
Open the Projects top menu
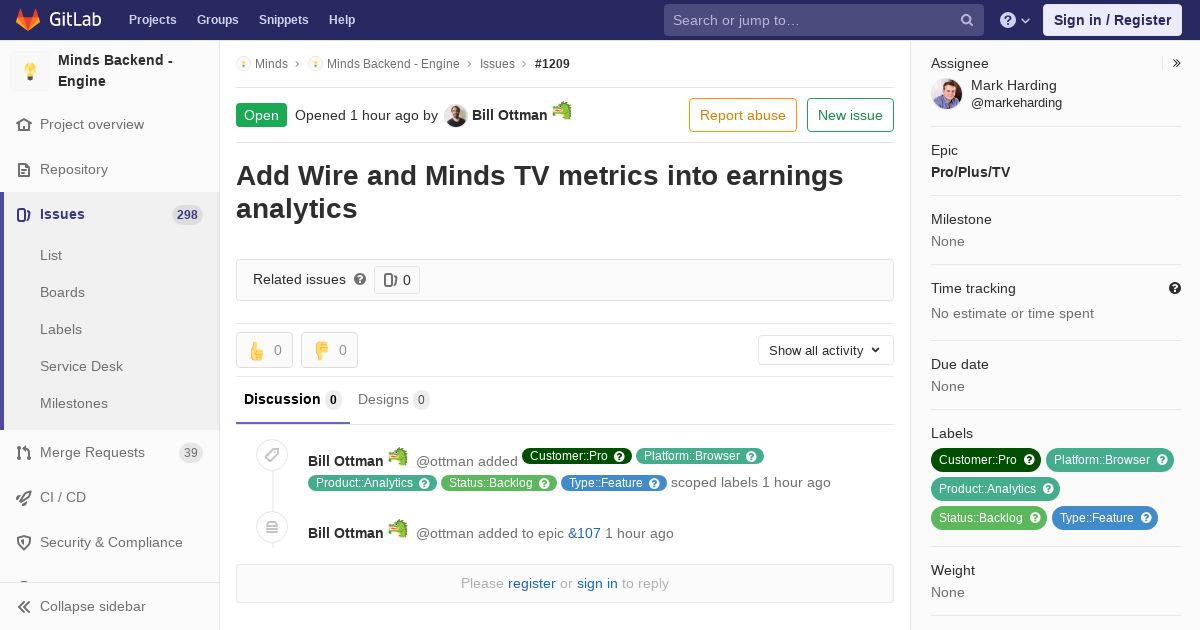click(153, 20)
